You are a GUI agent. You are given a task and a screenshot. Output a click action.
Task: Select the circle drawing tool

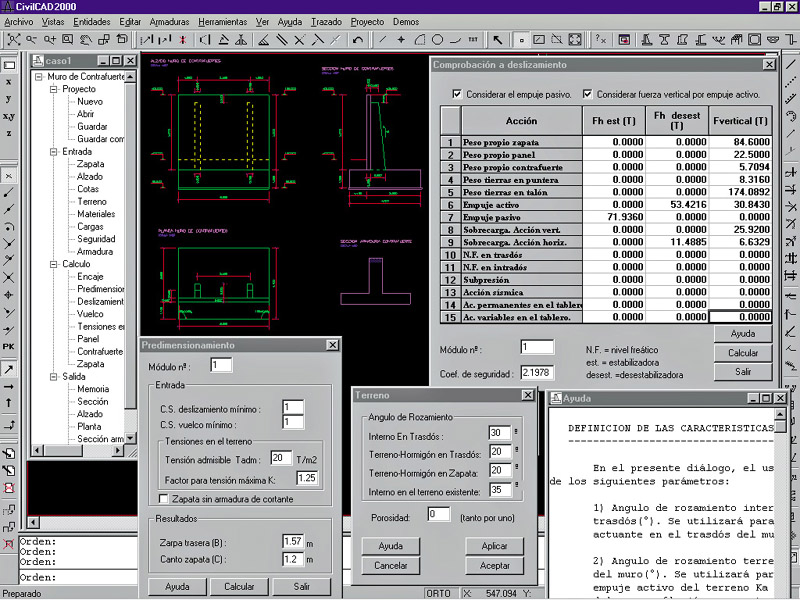click(x=438, y=40)
